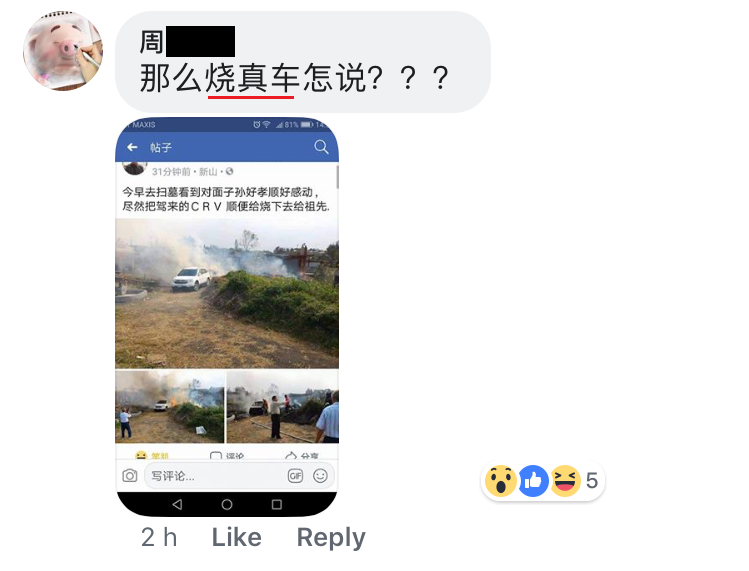
Task: Click the search magnifier icon in blue header
Action: [x=321, y=147]
